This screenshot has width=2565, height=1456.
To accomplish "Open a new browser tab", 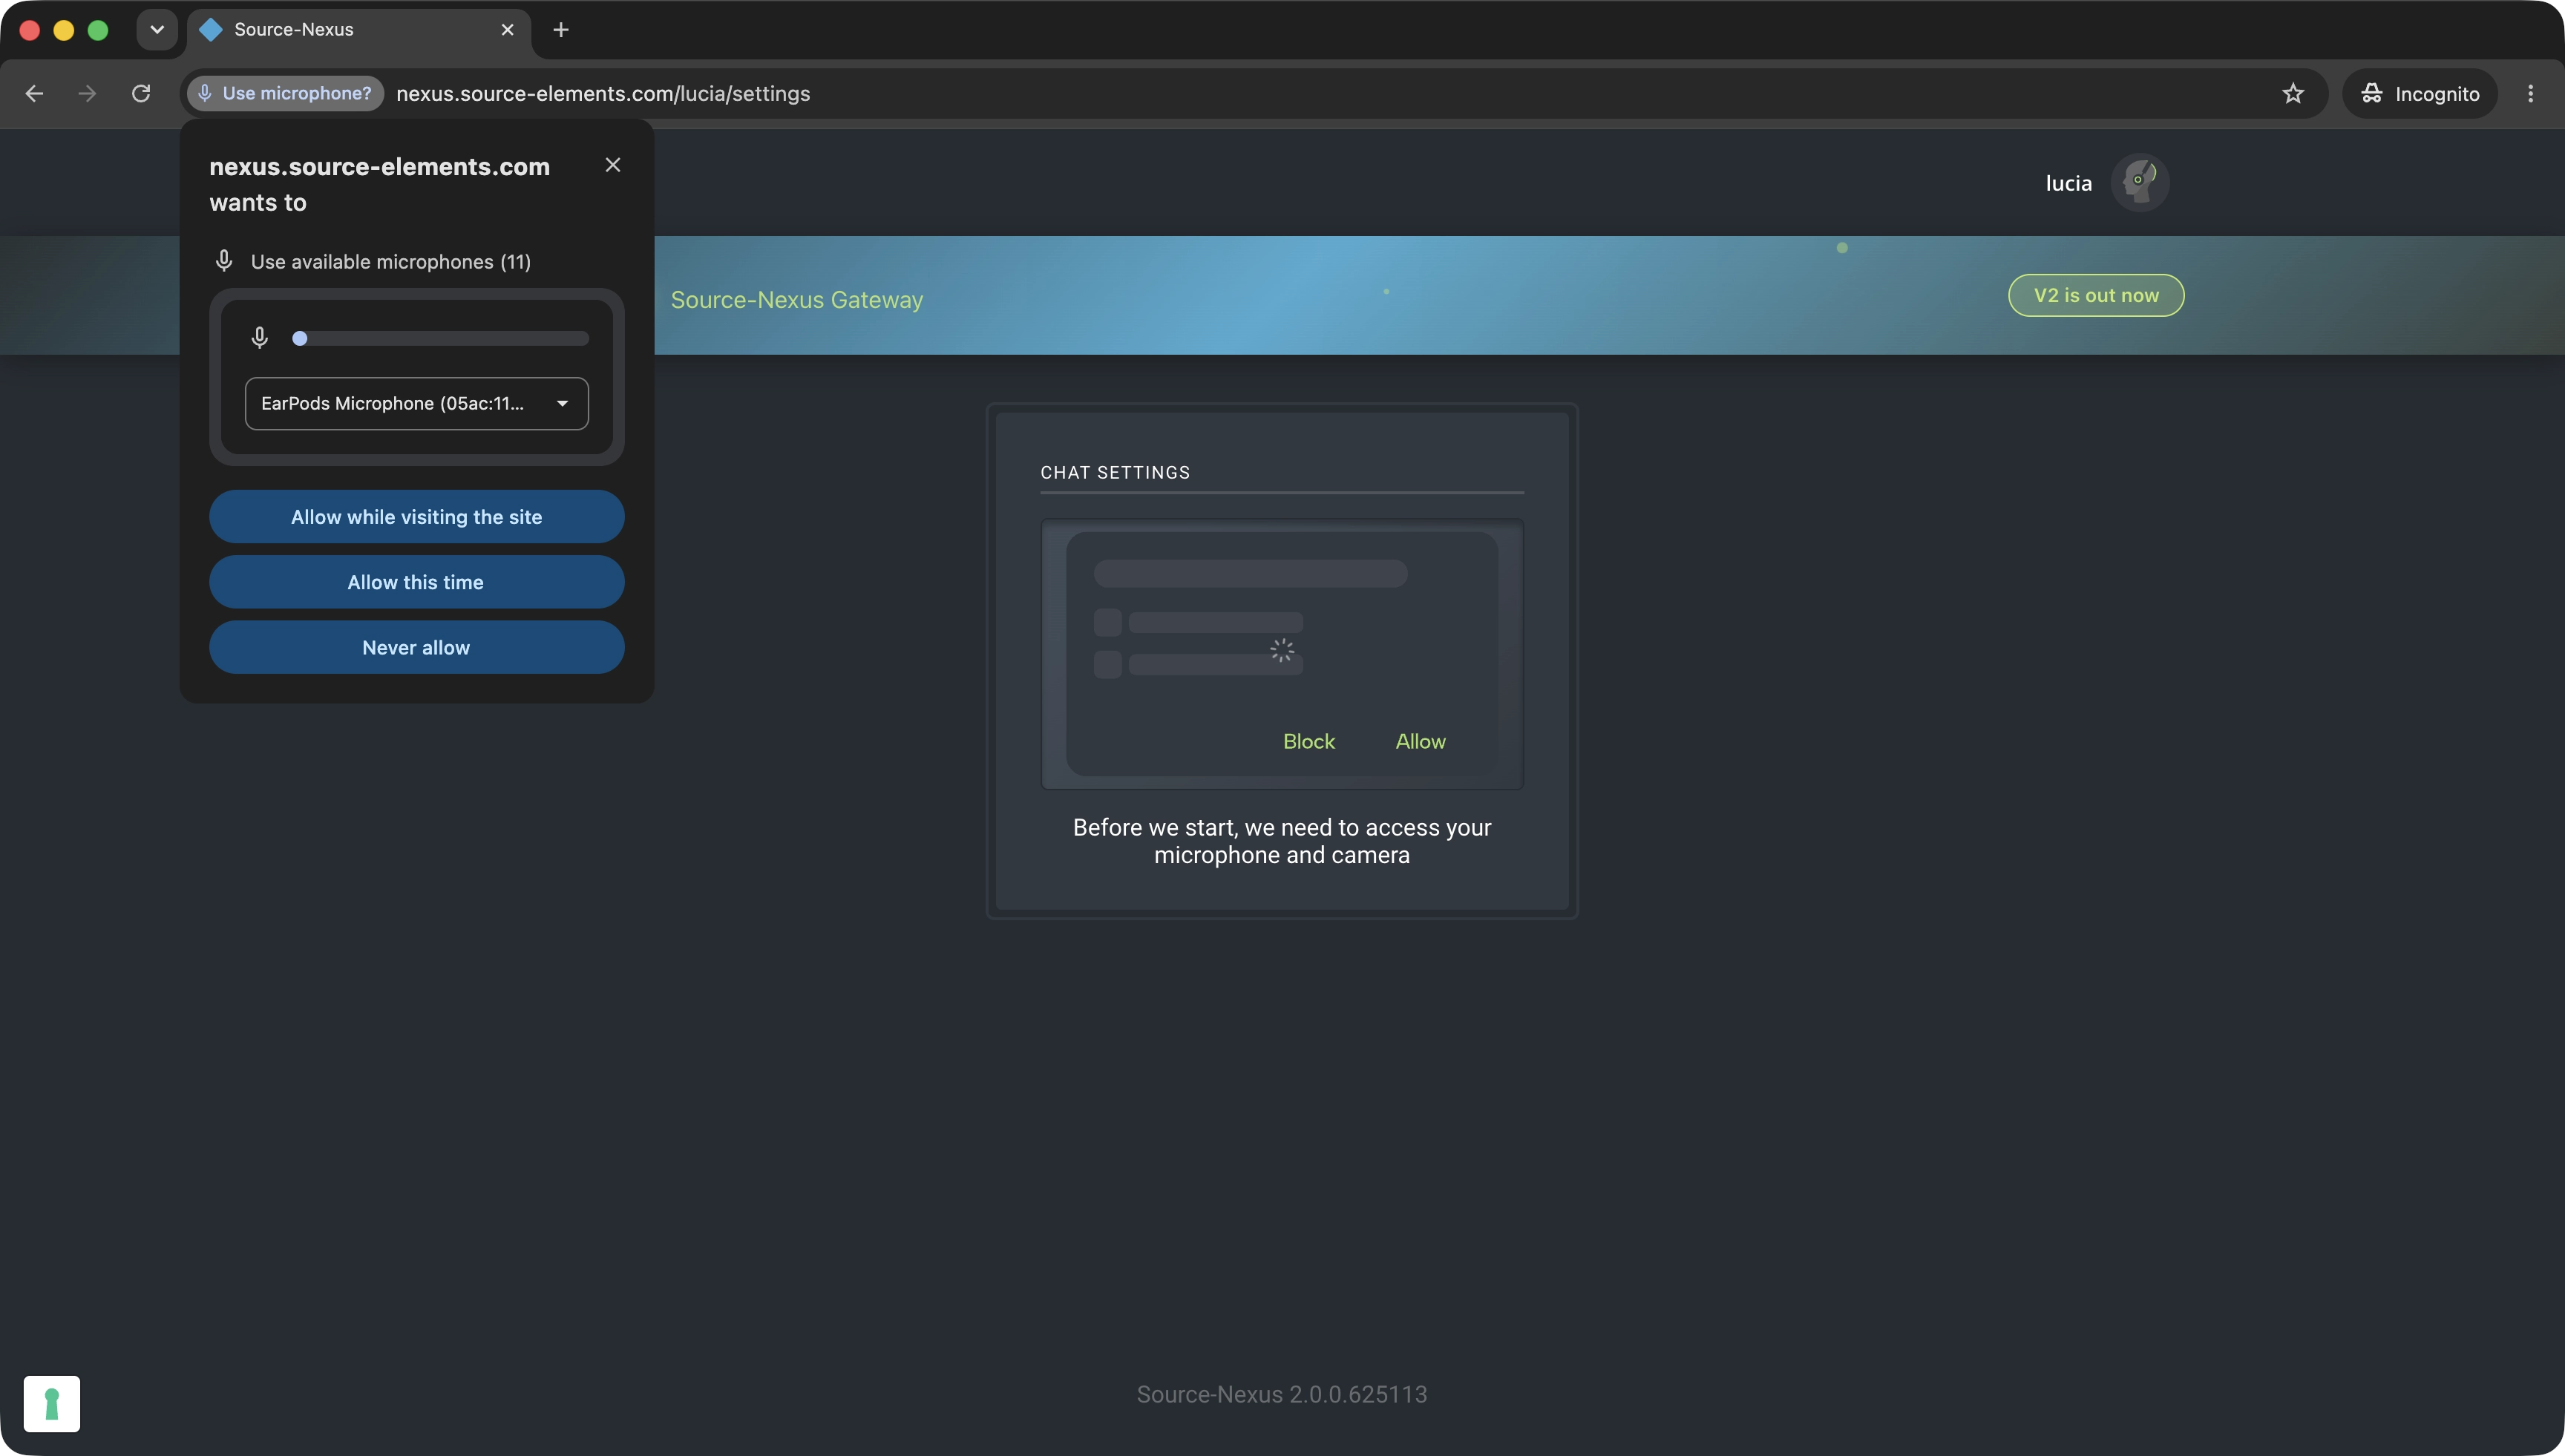I will tap(561, 30).
